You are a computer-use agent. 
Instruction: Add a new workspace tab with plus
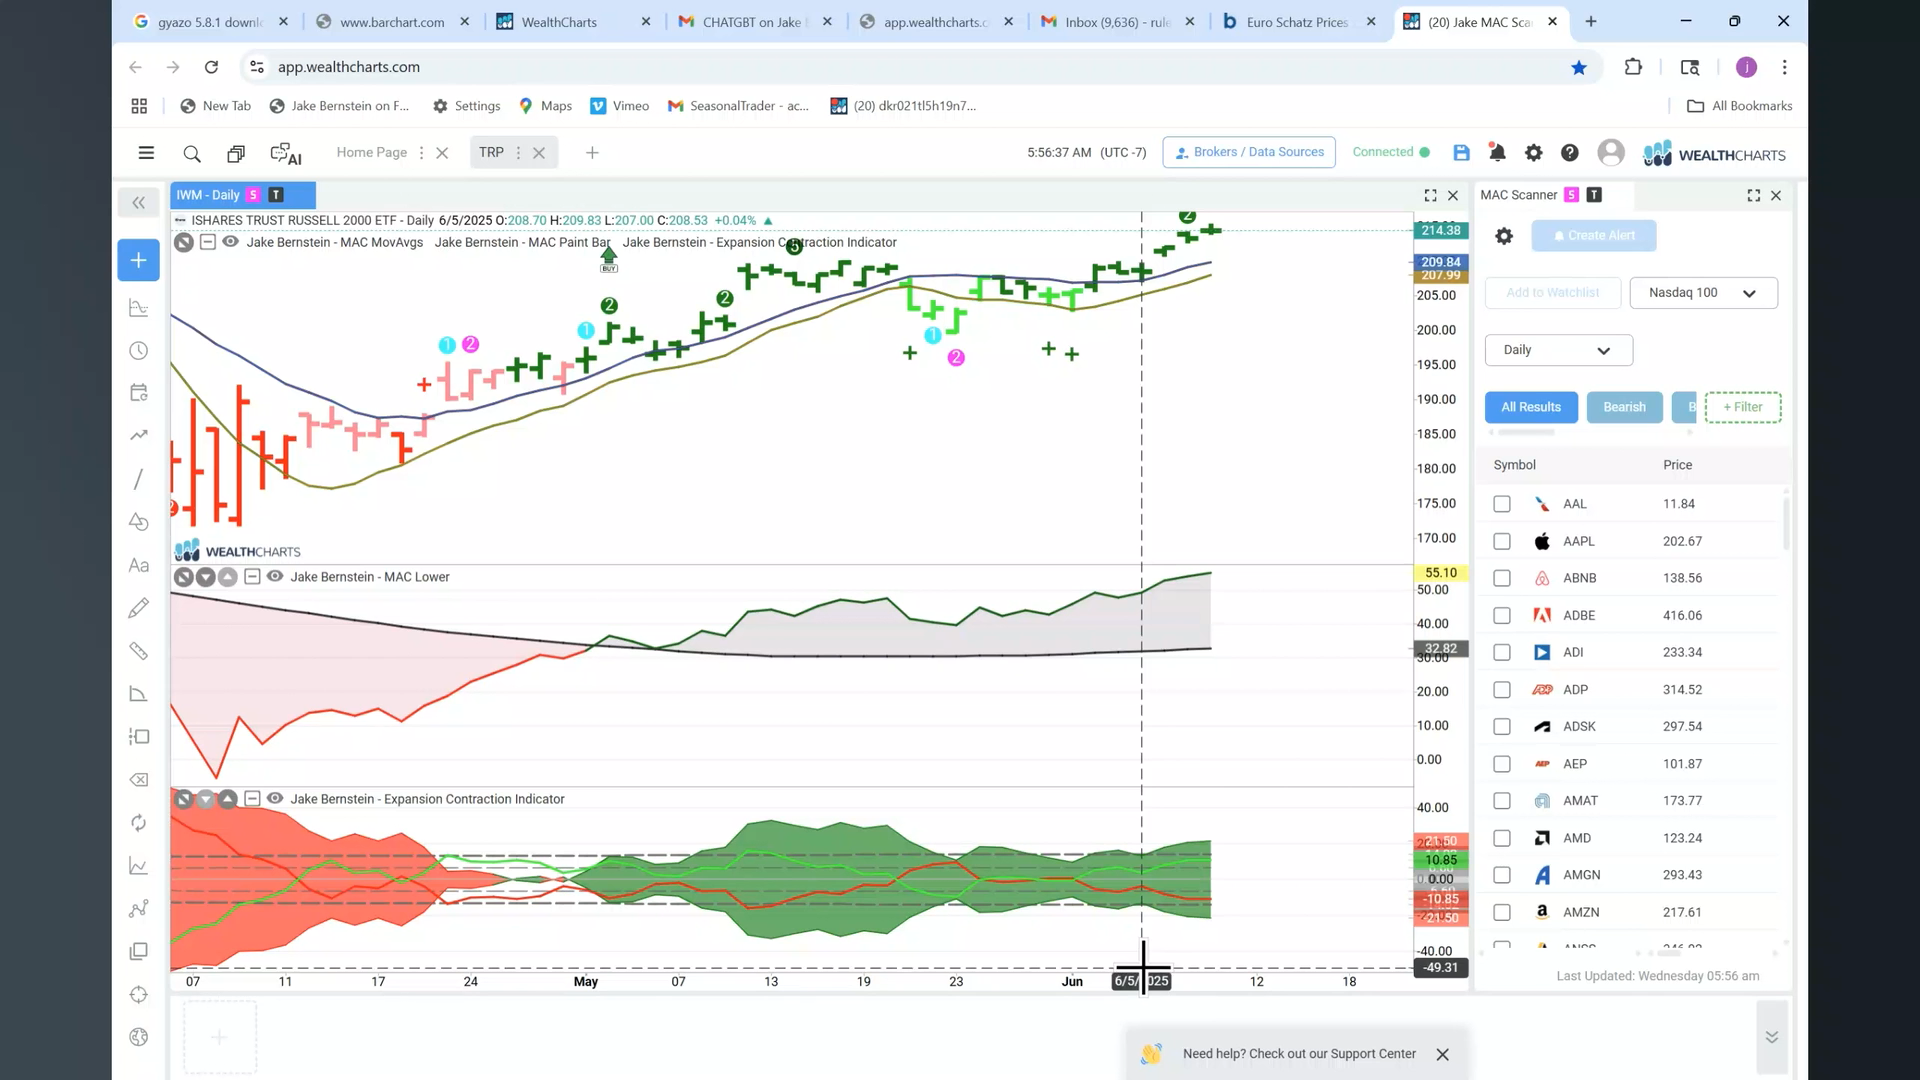point(592,153)
